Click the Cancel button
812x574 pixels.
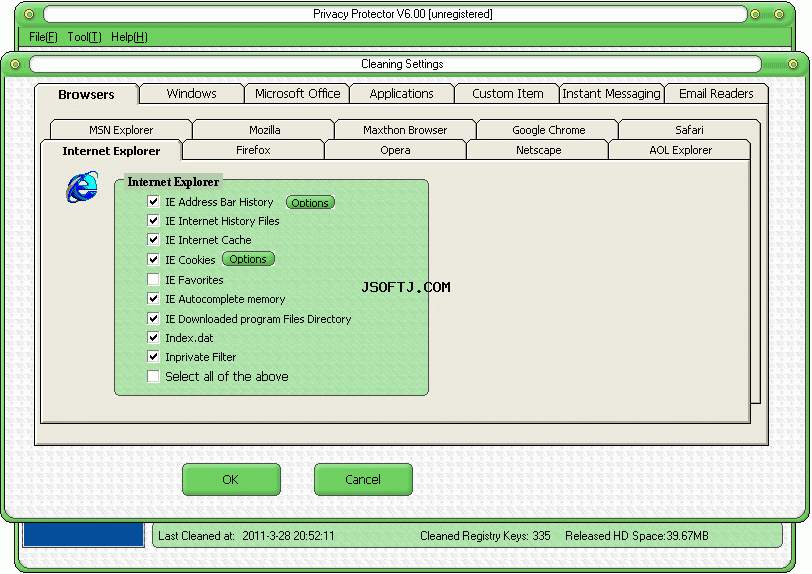pos(363,479)
